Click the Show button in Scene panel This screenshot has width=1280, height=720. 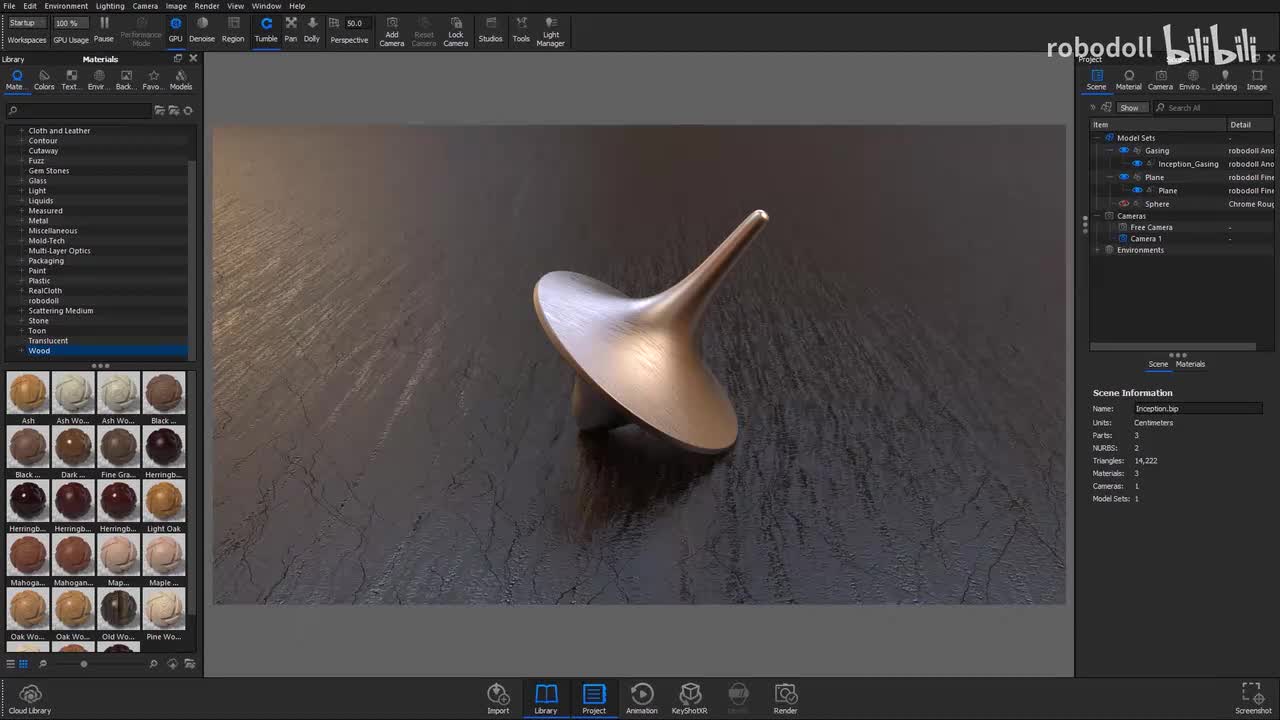click(x=1129, y=108)
